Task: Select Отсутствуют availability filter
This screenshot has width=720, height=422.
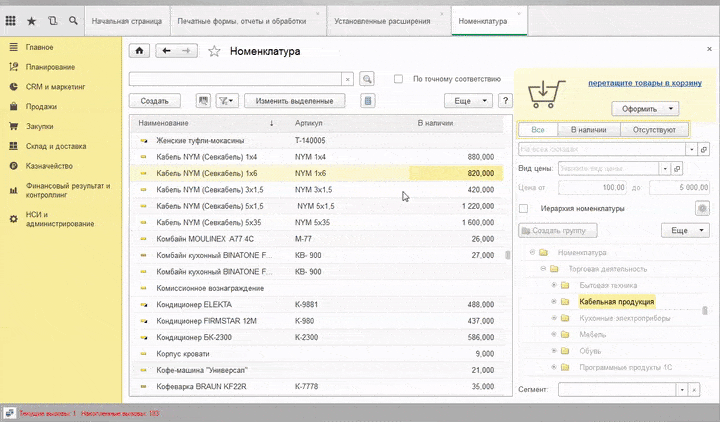Action: [x=654, y=129]
